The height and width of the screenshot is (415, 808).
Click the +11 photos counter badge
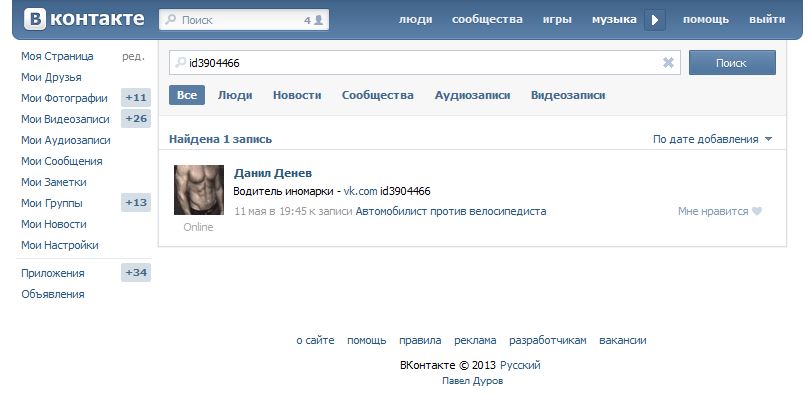pos(136,97)
